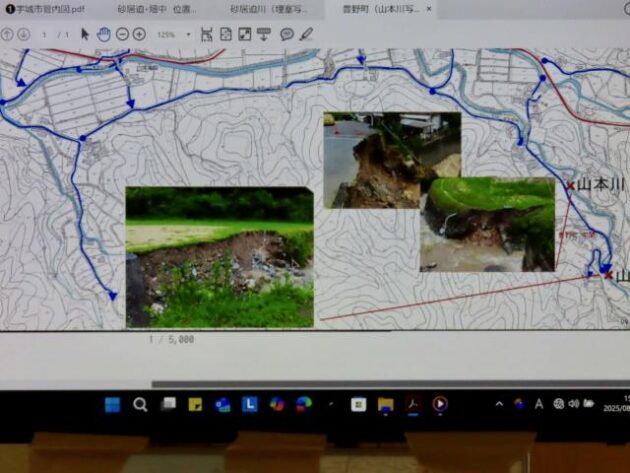Expand hidden system tray icons

[499, 404]
